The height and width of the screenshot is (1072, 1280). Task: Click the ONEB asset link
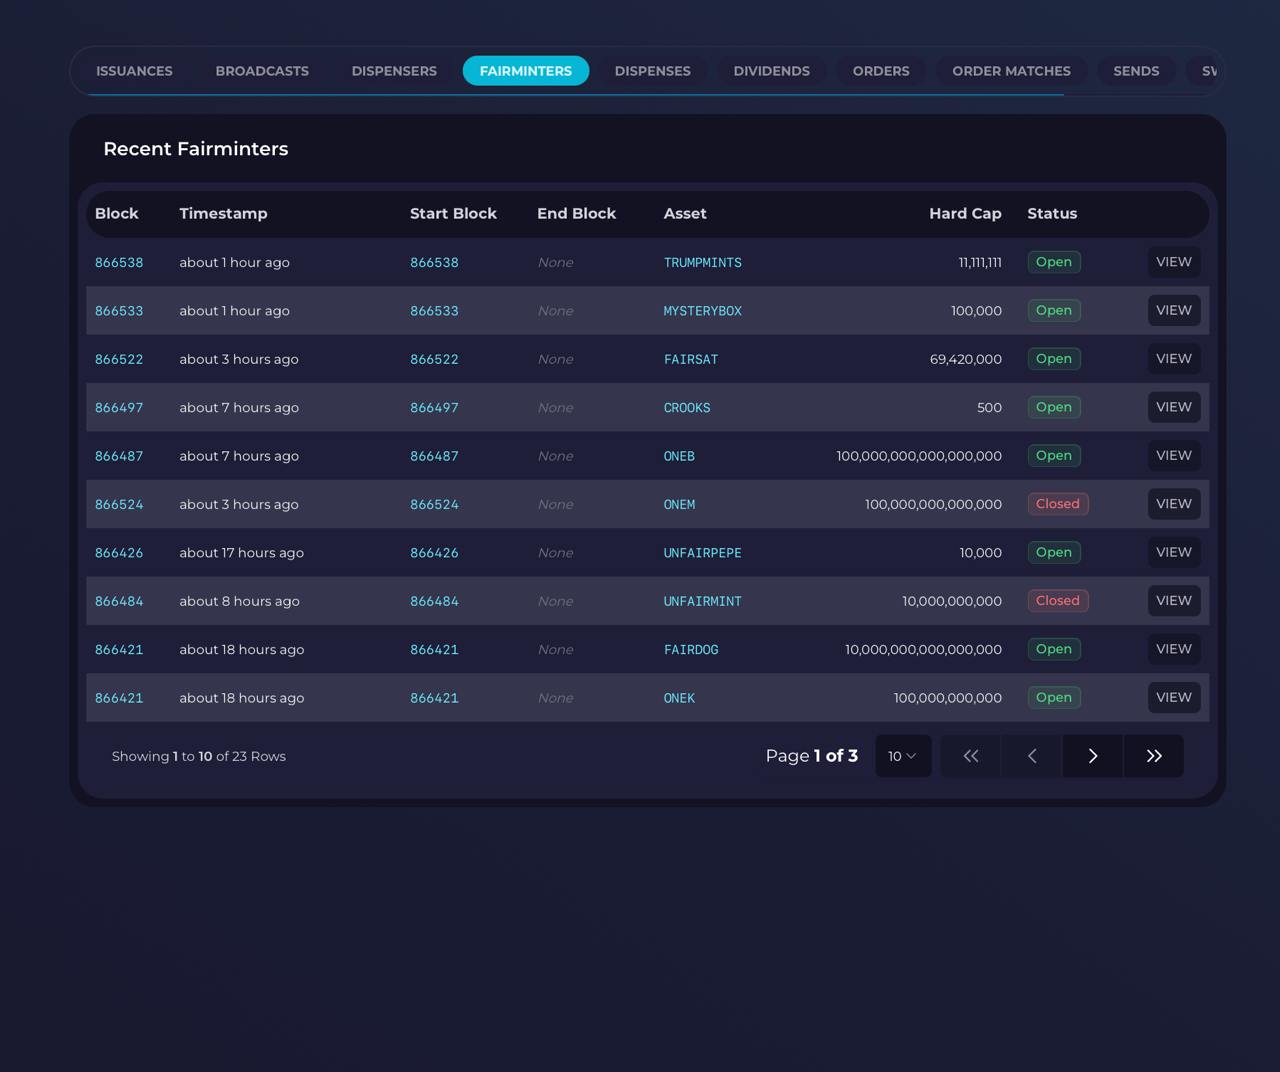(679, 456)
